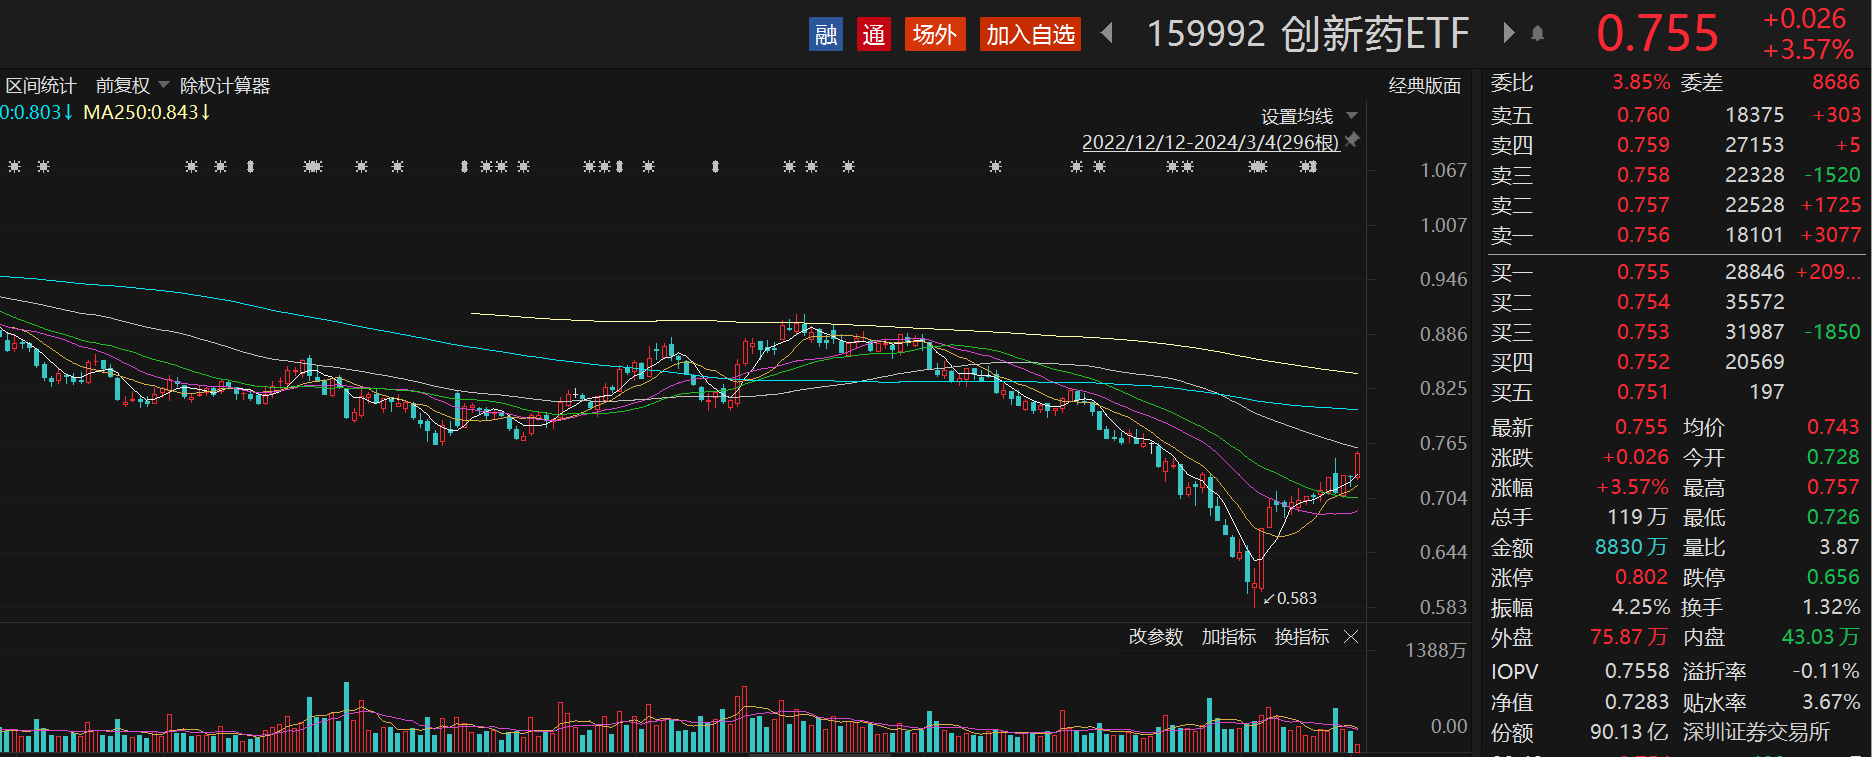Click 加入自选 add to watchlist button
The height and width of the screenshot is (757, 1872).
click(x=1030, y=35)
